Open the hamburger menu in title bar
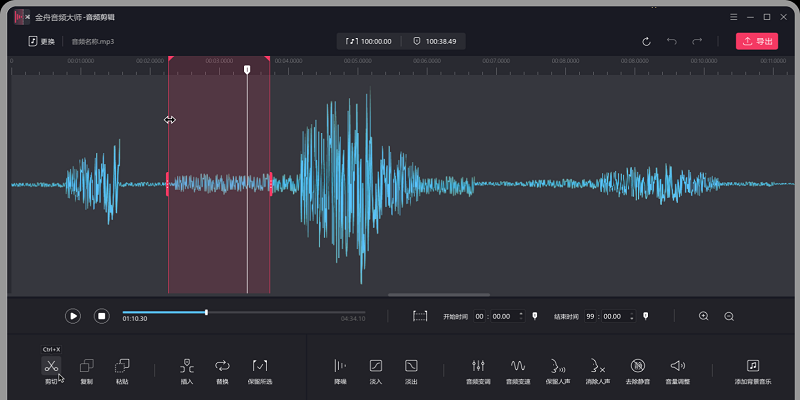This screenshot has width=800, height=400. pos(733,17)
